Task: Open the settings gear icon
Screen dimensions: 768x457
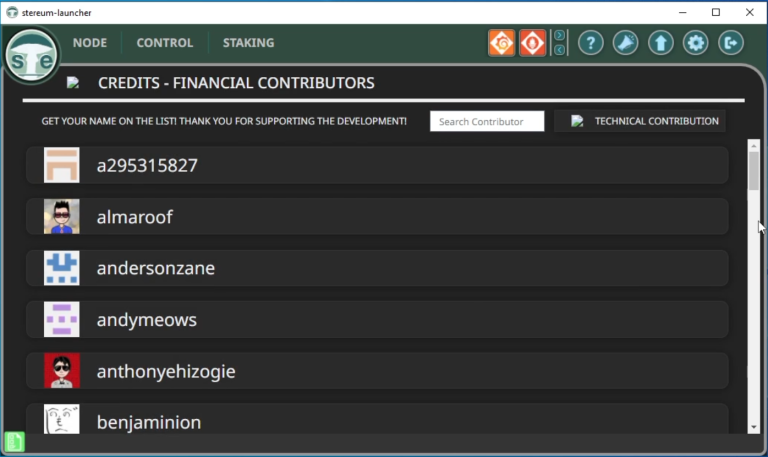Action: click(696, 43)
